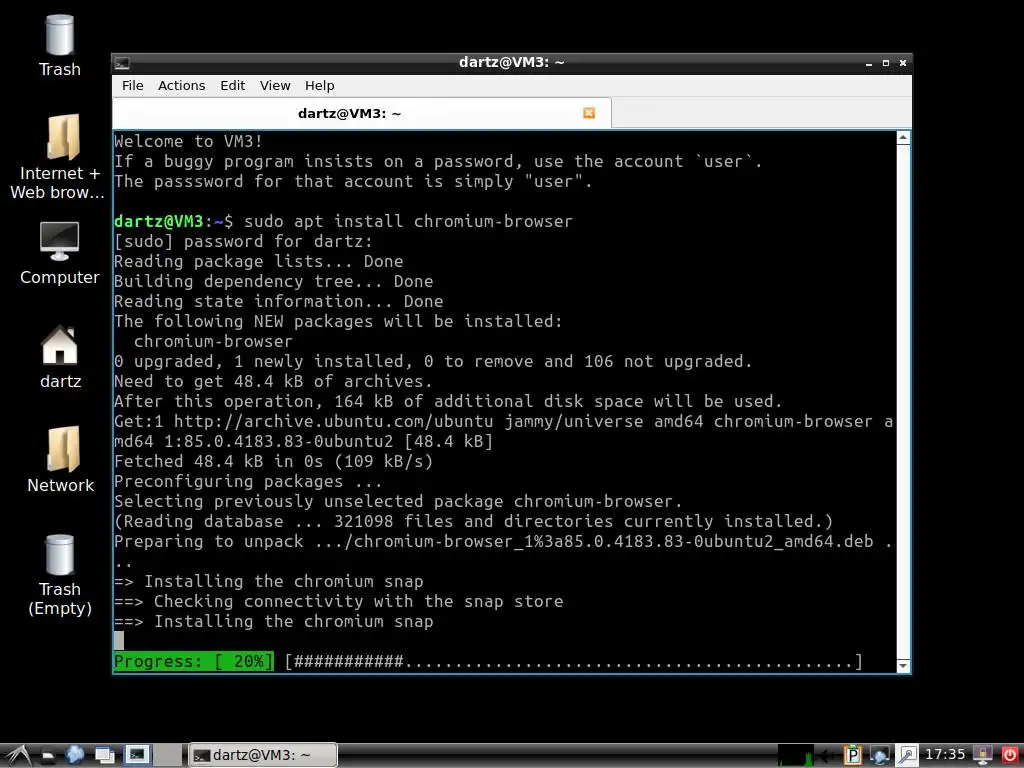Click the red power logout button
Screen dimensions: 1024x768
(x=1009, y=756)
